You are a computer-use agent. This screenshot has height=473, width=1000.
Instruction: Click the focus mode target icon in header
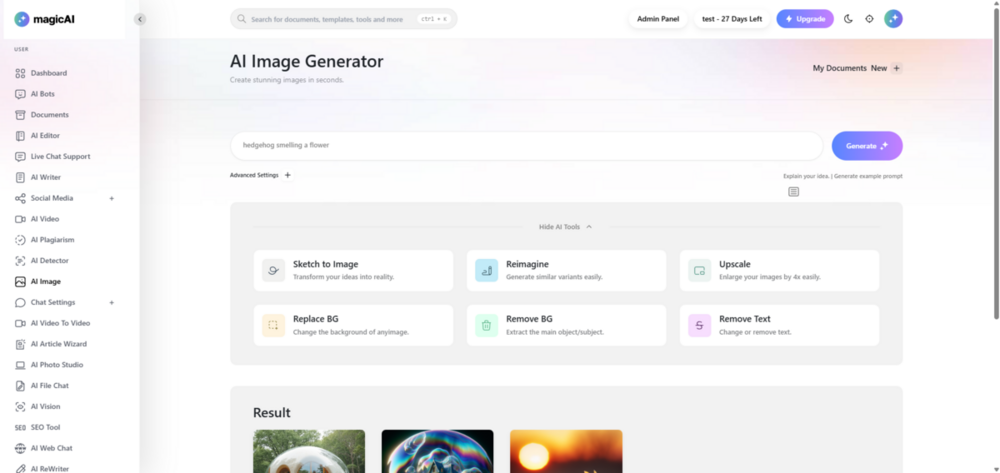click(869, 19)
